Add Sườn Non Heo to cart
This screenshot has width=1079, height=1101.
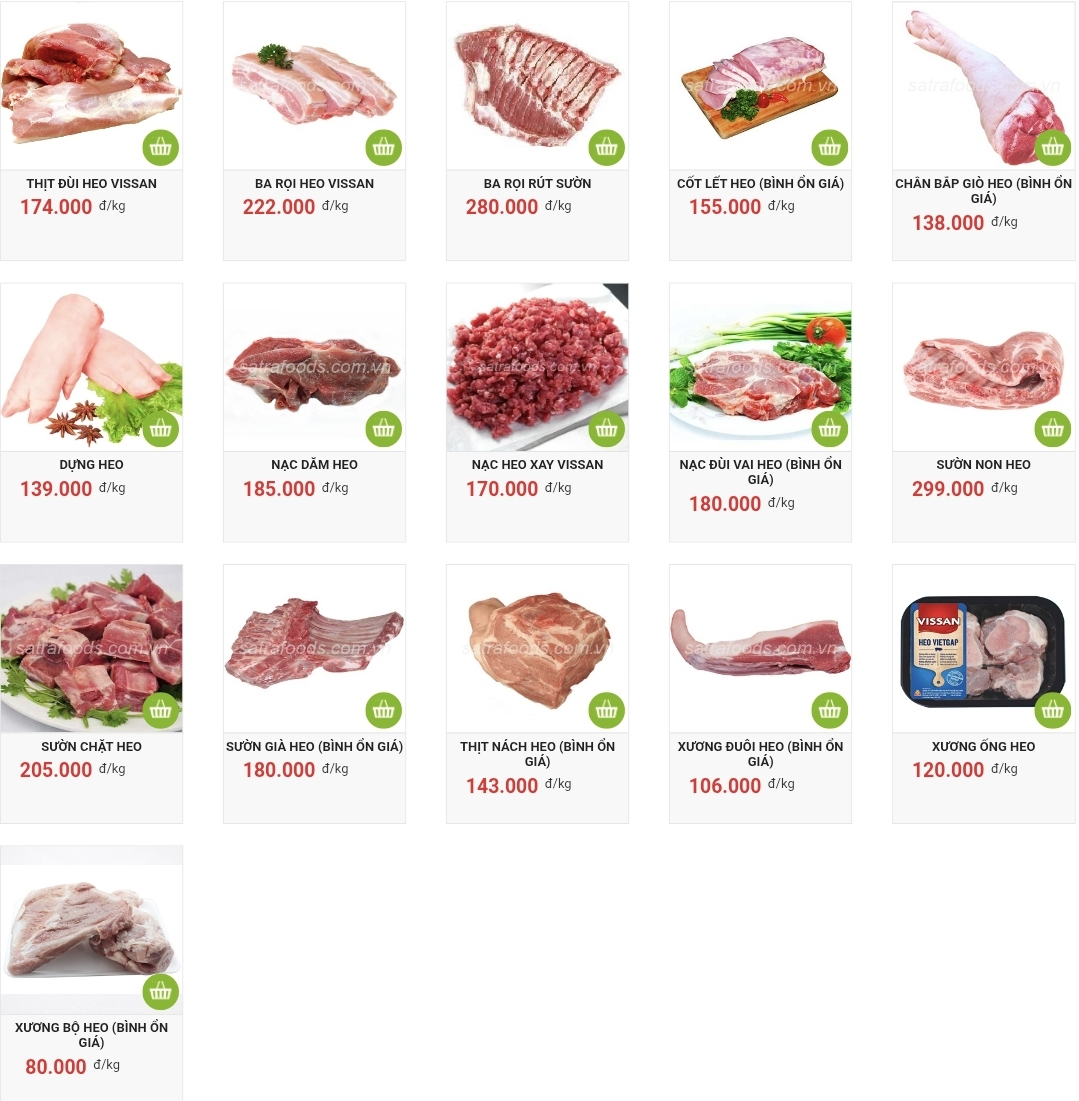pyautogui.click(x=1052, y=428)
